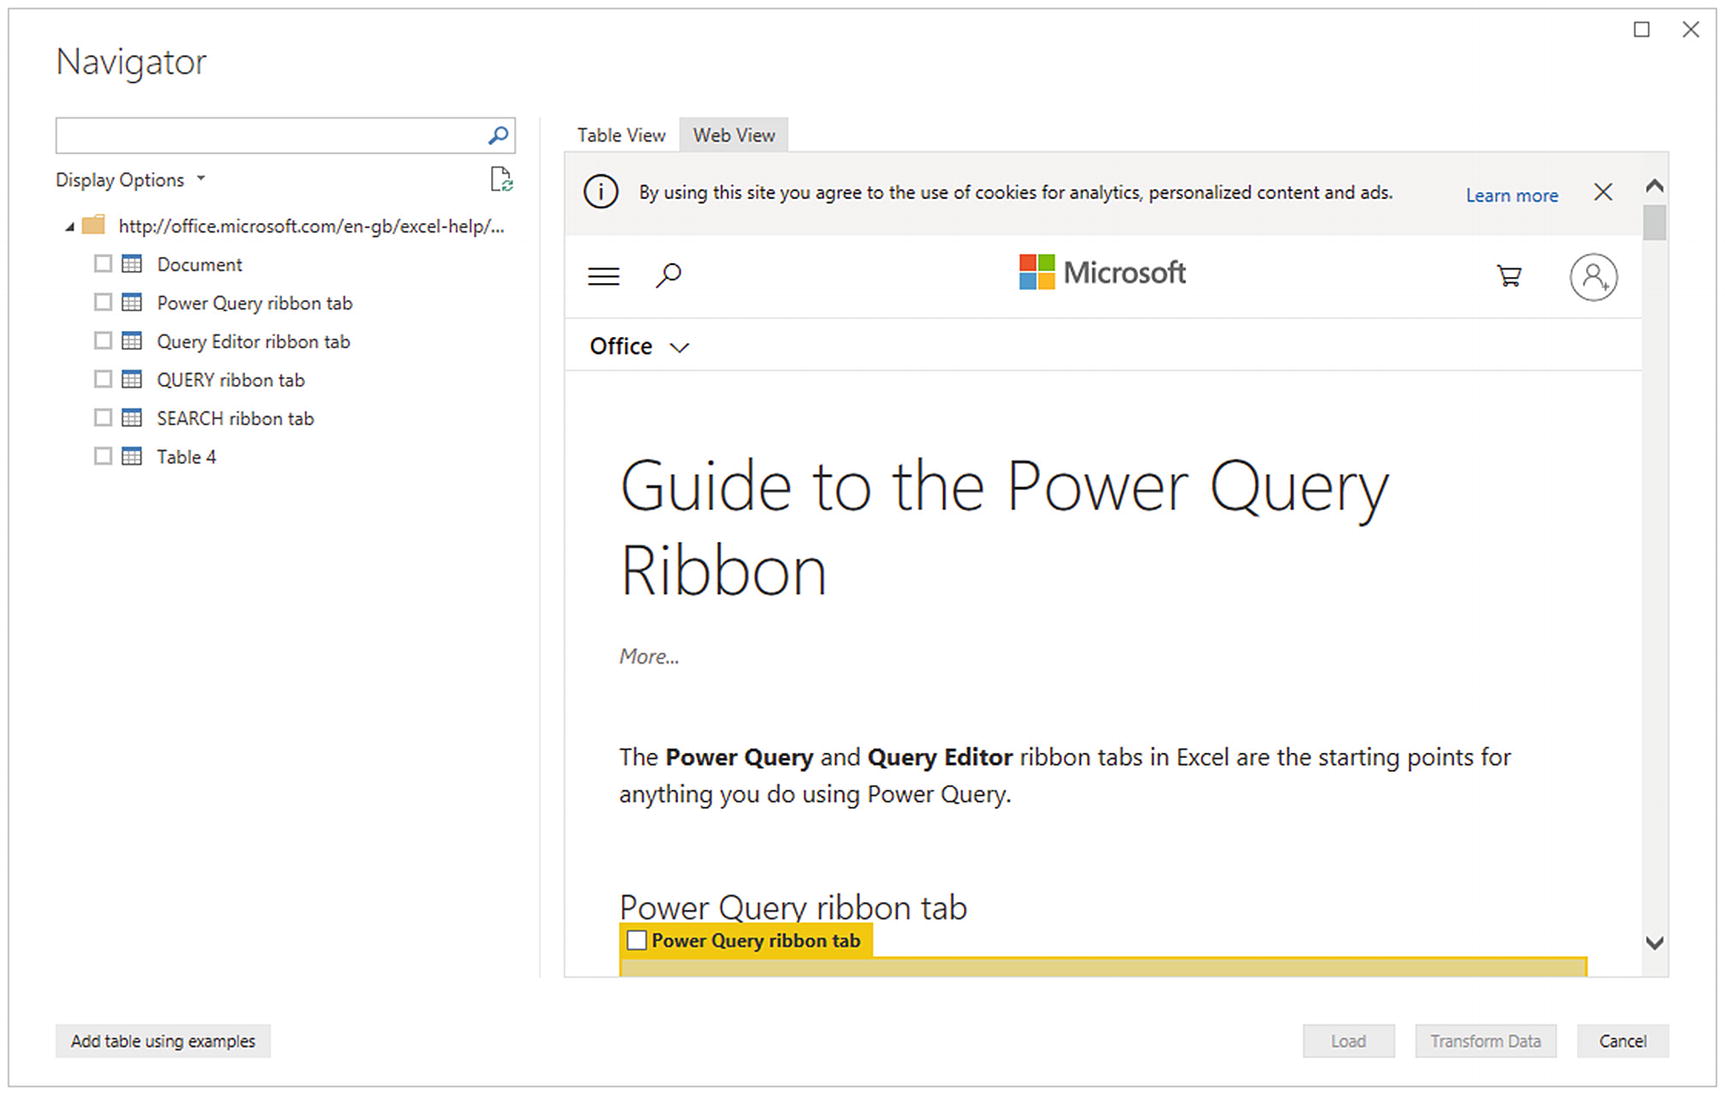The image size is (1725, 1095).
Task: Select the Document tree item label
Action: (x=199, y=264)
